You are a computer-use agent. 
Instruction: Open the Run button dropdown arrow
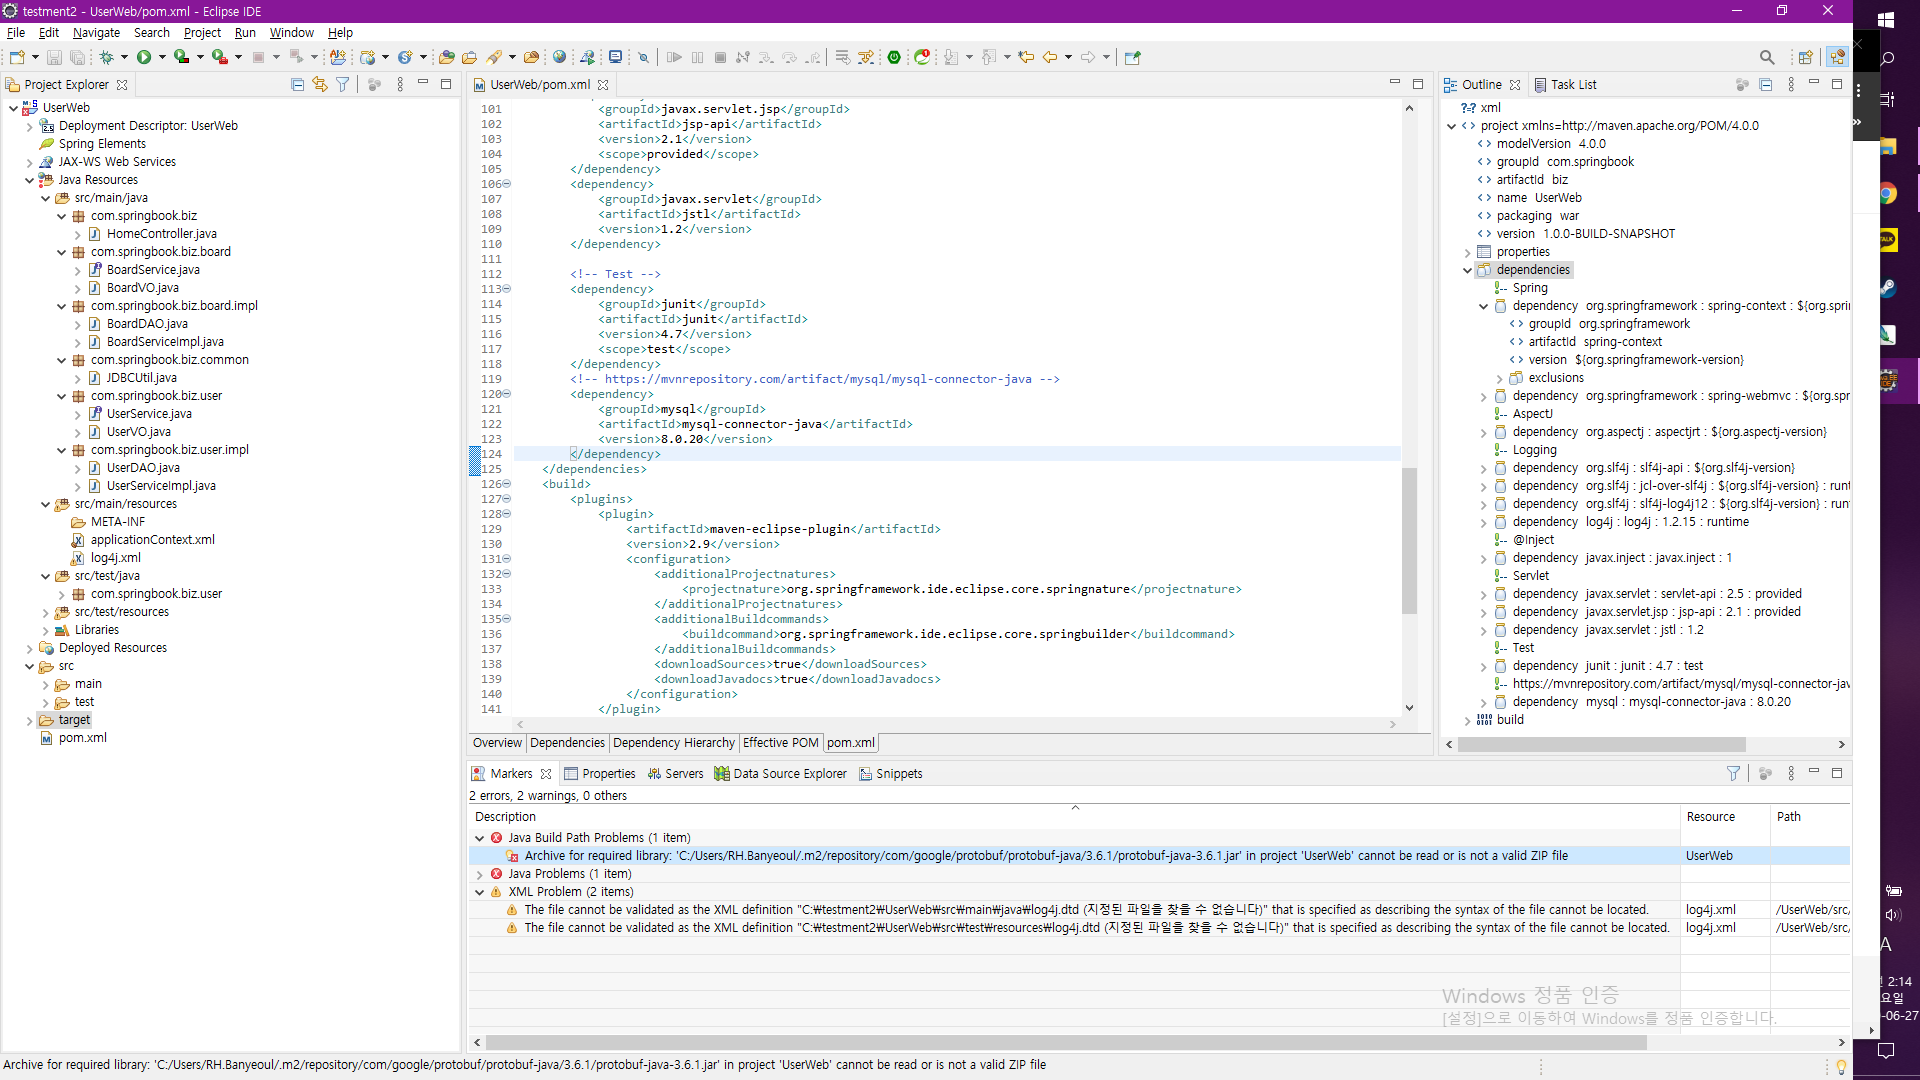(x=161, y=57)
